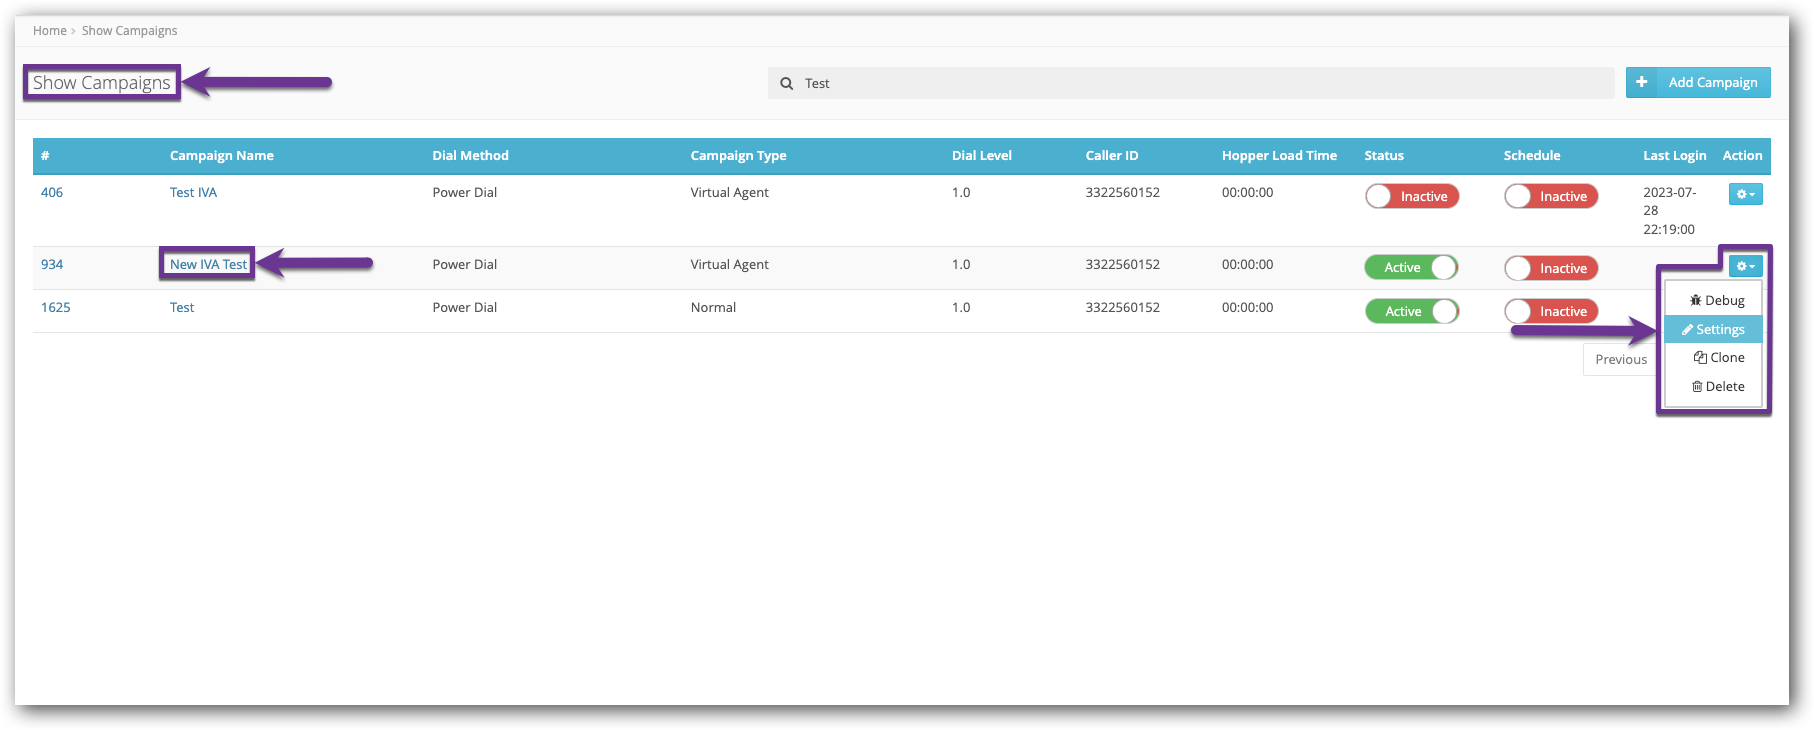Click the search magnifier icon
The width and height of the screenshot is (1814, 730).
pyautogui.click(x=787, y=84)
